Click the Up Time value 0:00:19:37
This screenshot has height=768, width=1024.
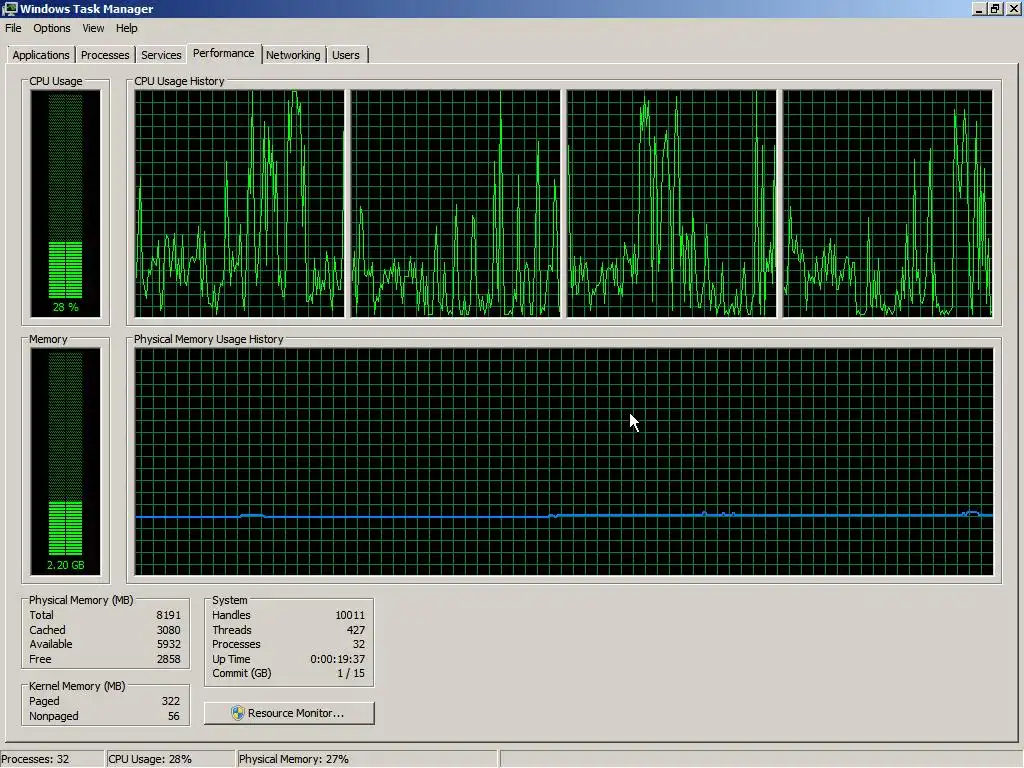338,660
